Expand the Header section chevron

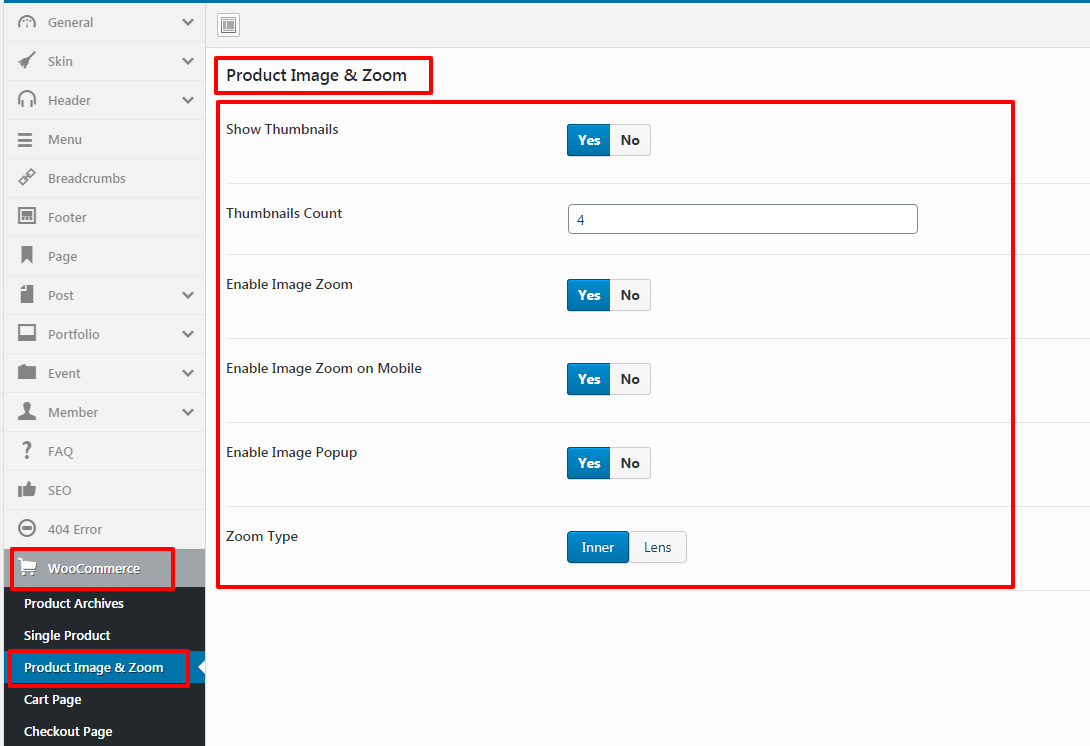pos(188,100)
